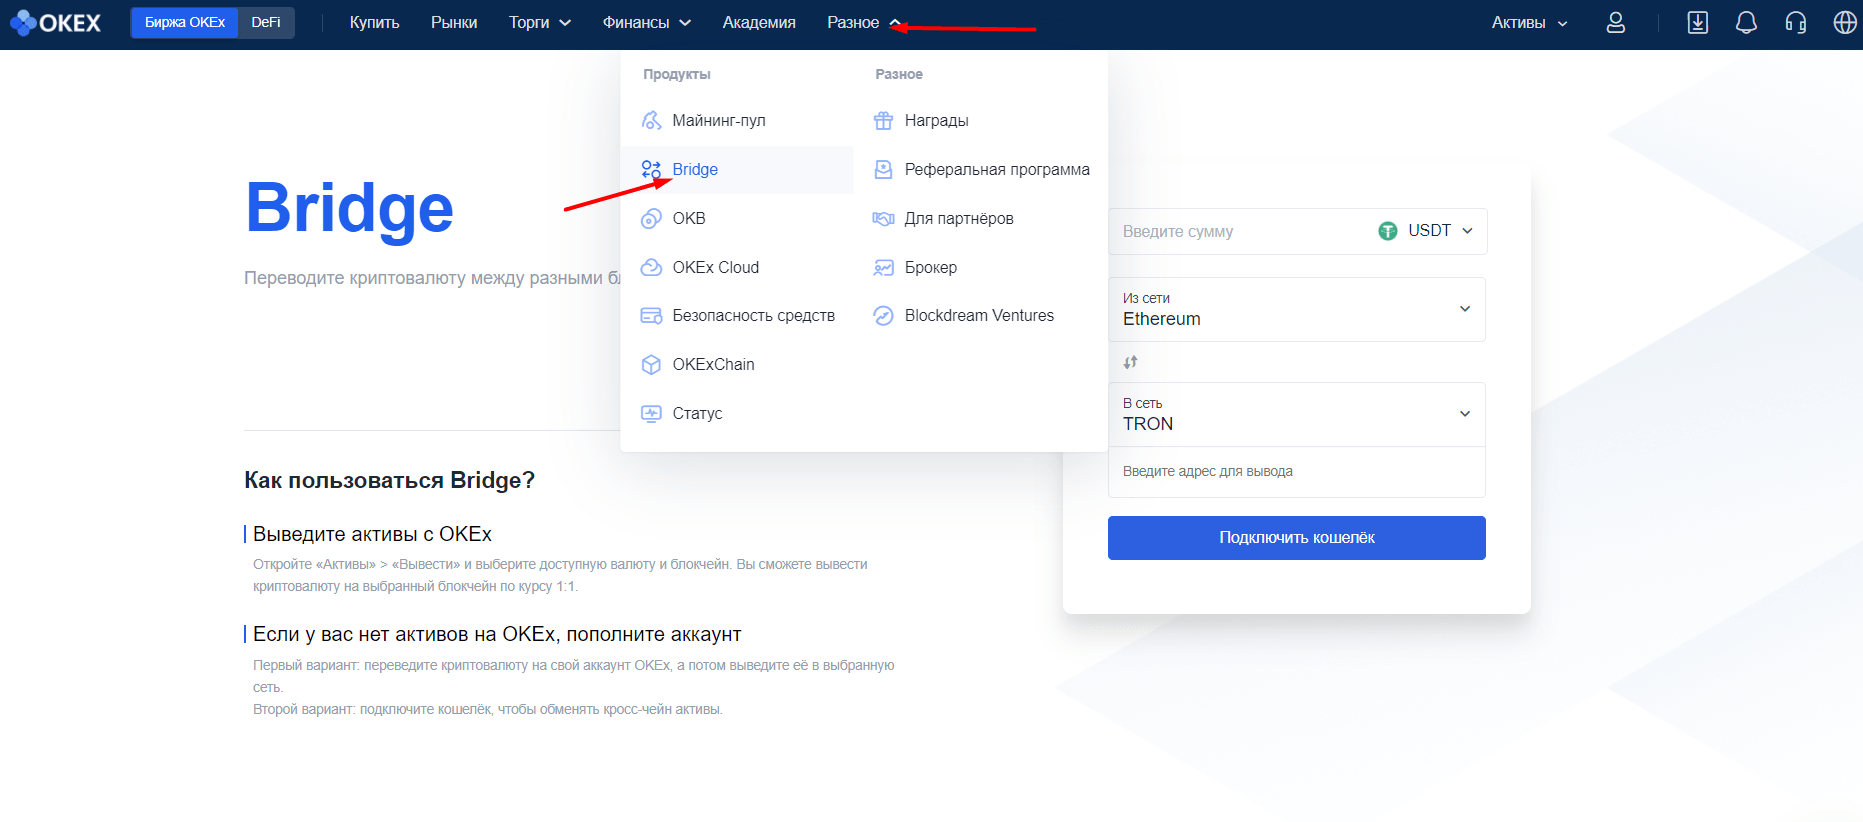Viewport: 1863px width, 822px height.
Task: Click heading Как пользоваться Bridge?
Action: [389, 480]
